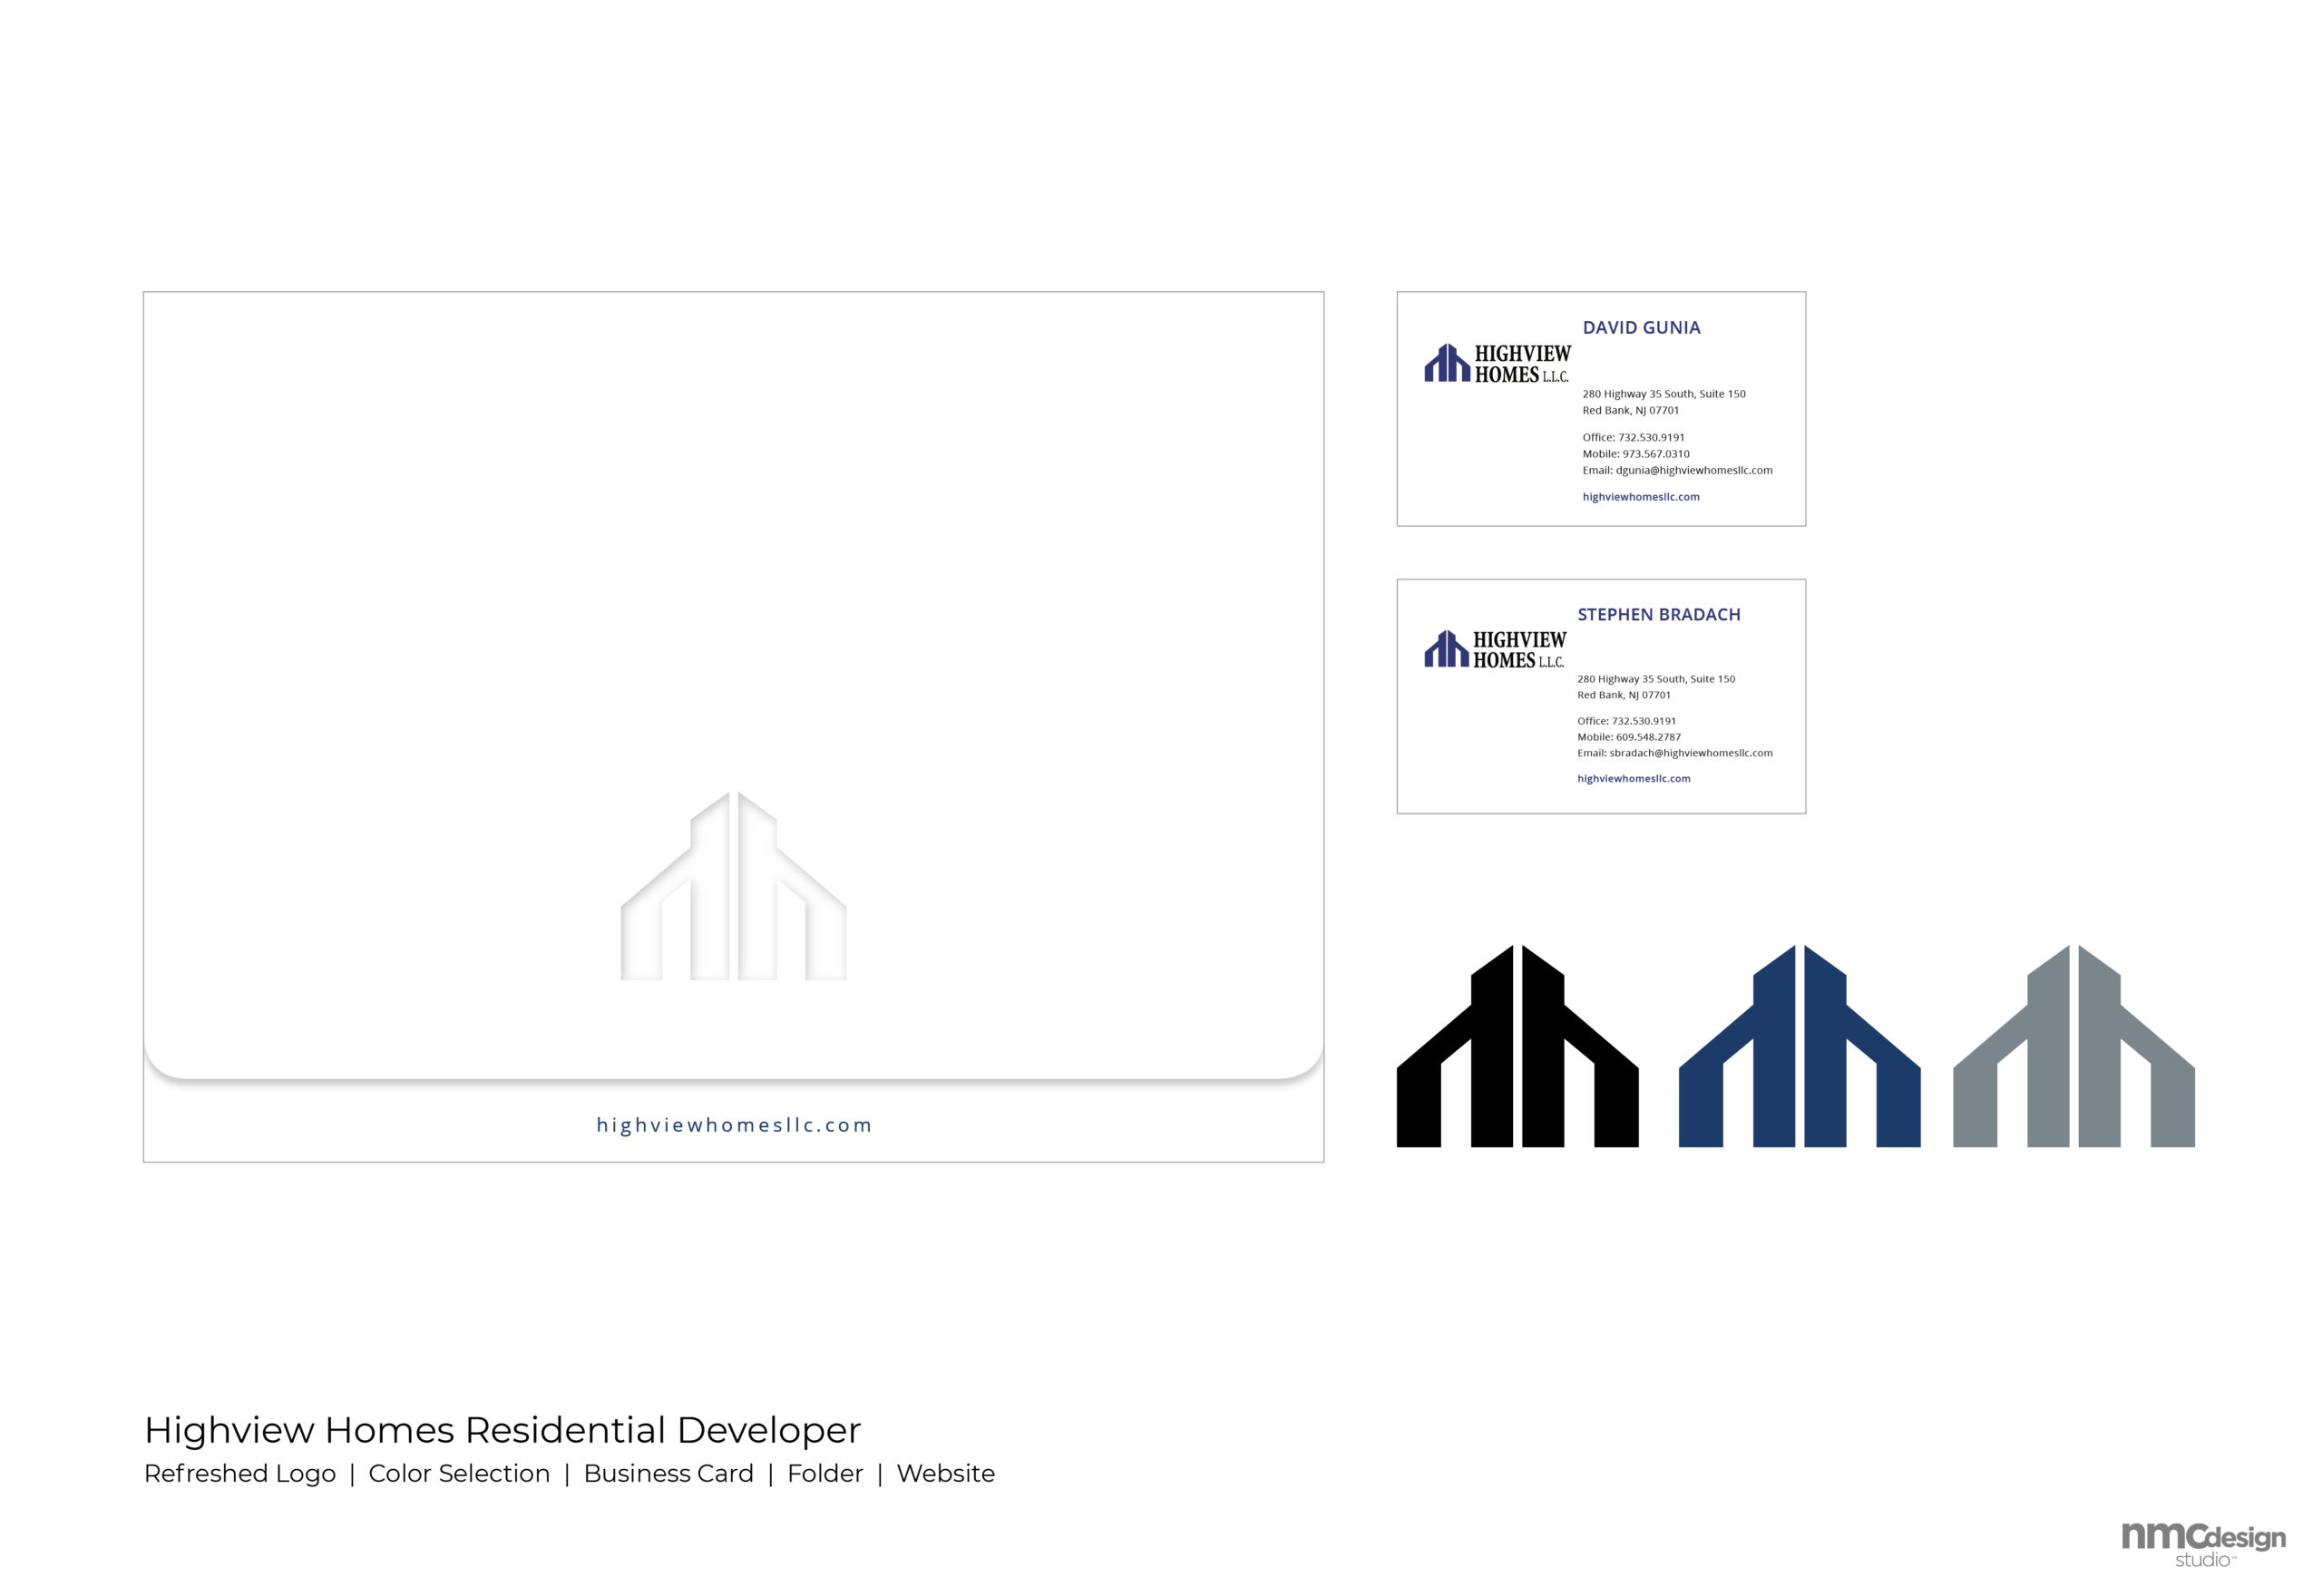Image resolution: width=2322 pixels, height=1596 pixels.
Task: Select the DAVID GUNIA name heading
Action: point(1641,328)
